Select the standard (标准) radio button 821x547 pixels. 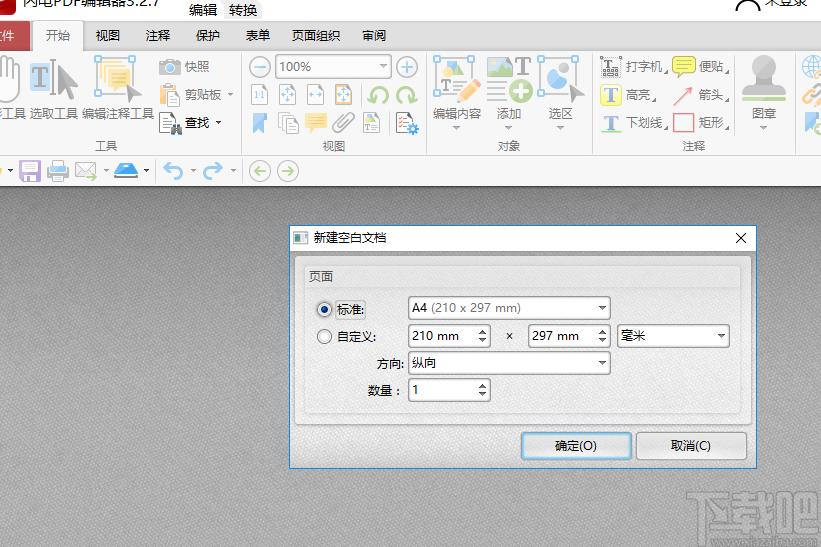(x=324, y=309)
